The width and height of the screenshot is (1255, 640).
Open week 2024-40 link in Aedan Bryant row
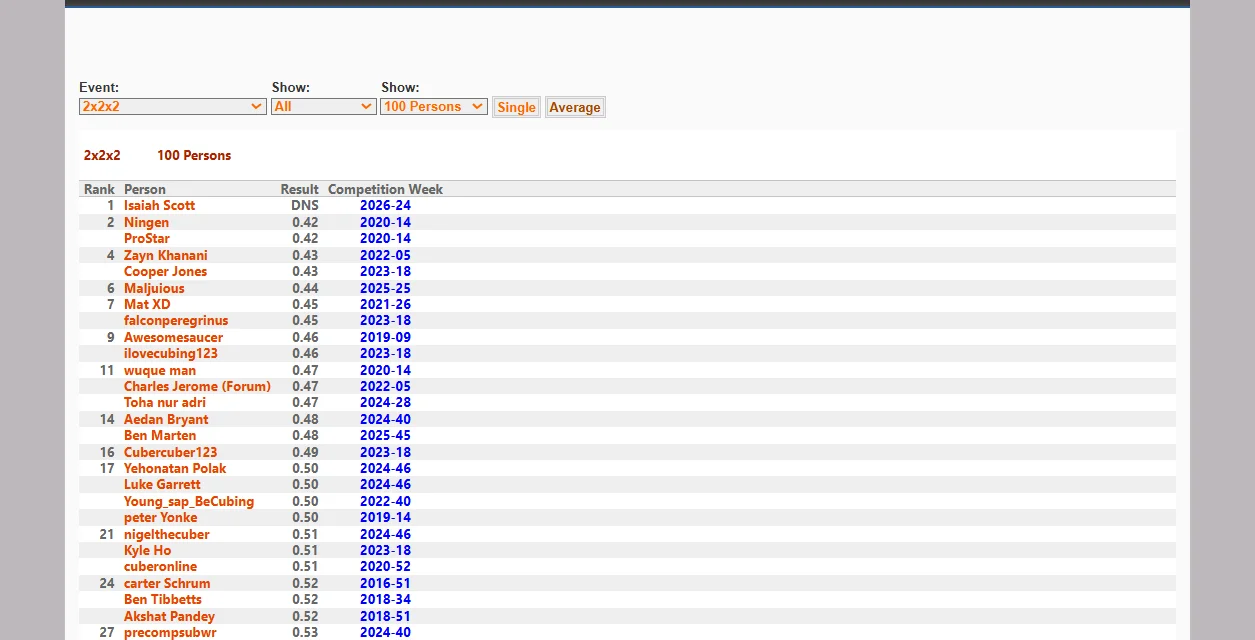pyautogui.click(x=385, y=419)
